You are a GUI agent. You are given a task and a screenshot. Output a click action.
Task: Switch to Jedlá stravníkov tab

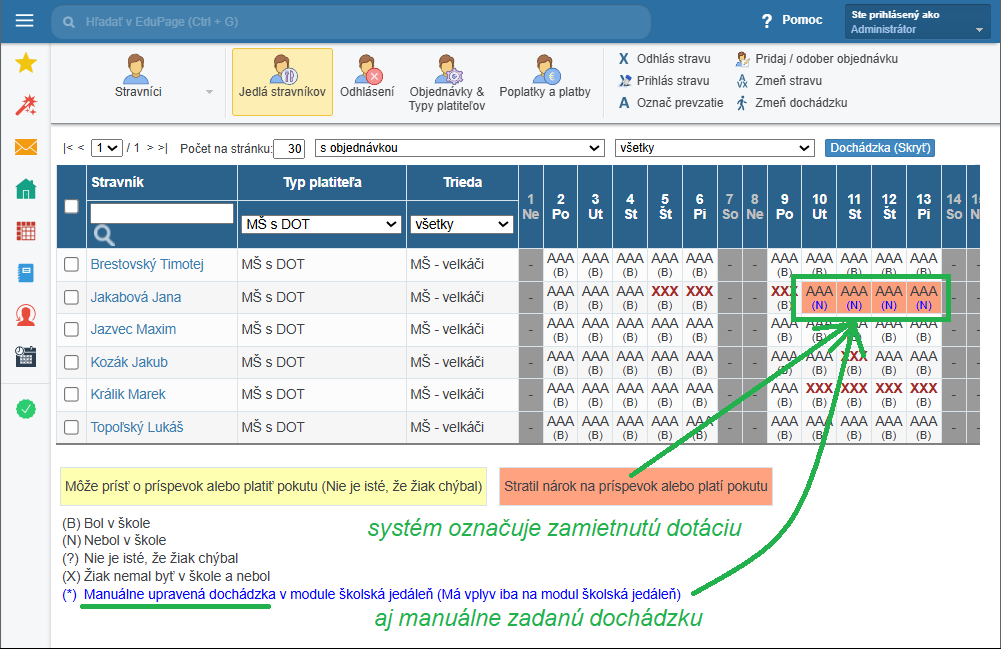pyautogui.click(x=282, y=76)
